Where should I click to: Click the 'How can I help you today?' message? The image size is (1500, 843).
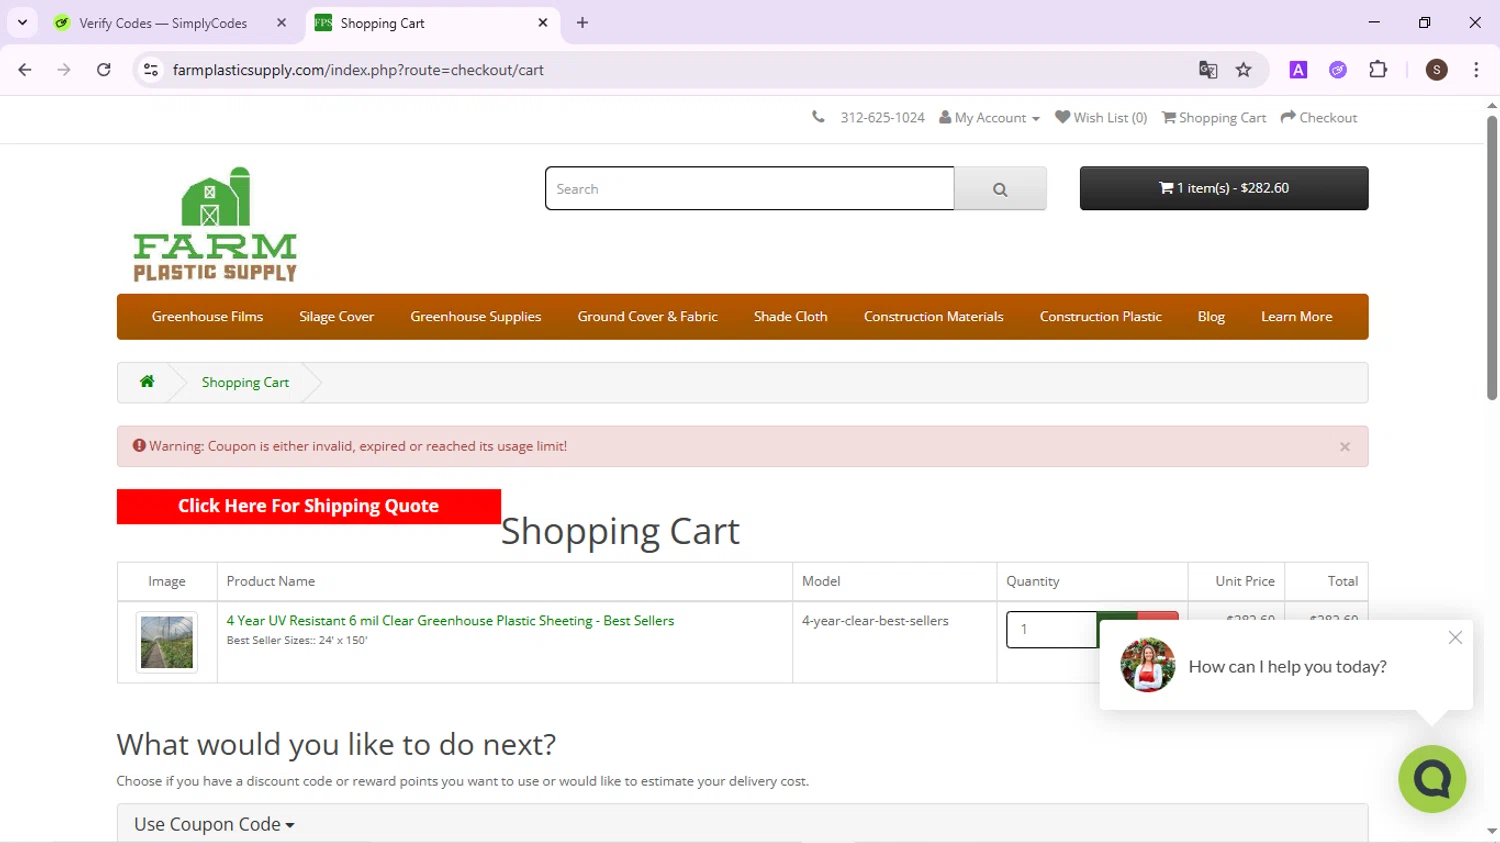(x=1287, y=667)
